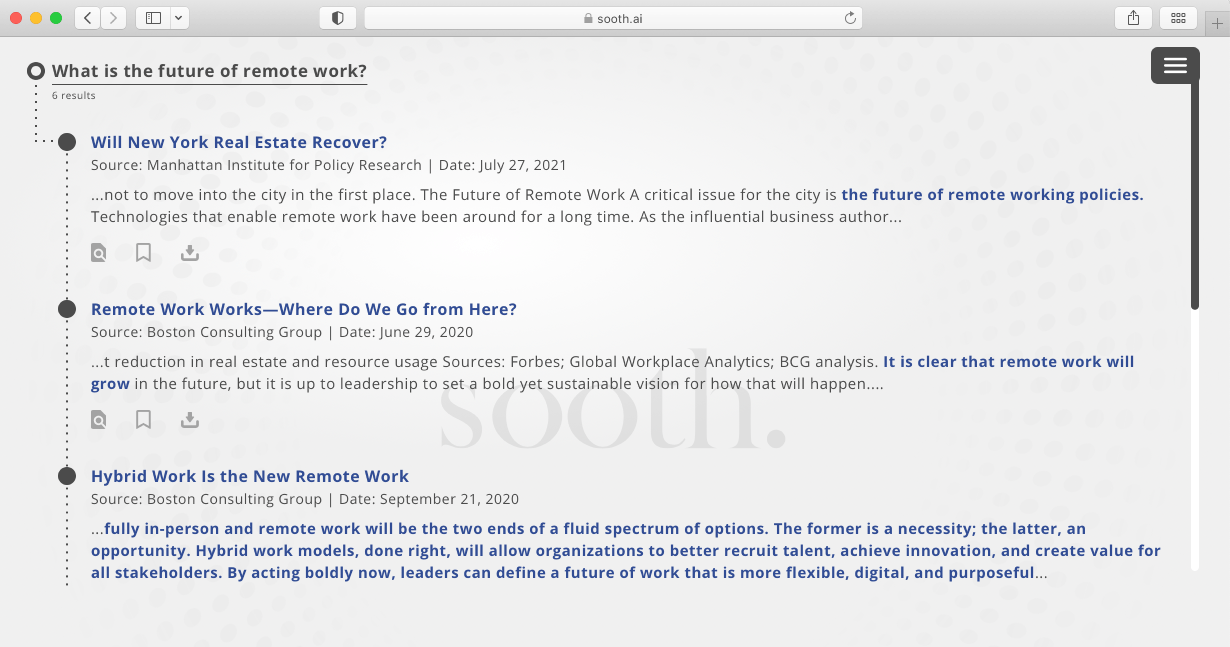Open the sidebar options dropdown arrow
This screenshot has height=647, width=1230.
click(179, 18)
